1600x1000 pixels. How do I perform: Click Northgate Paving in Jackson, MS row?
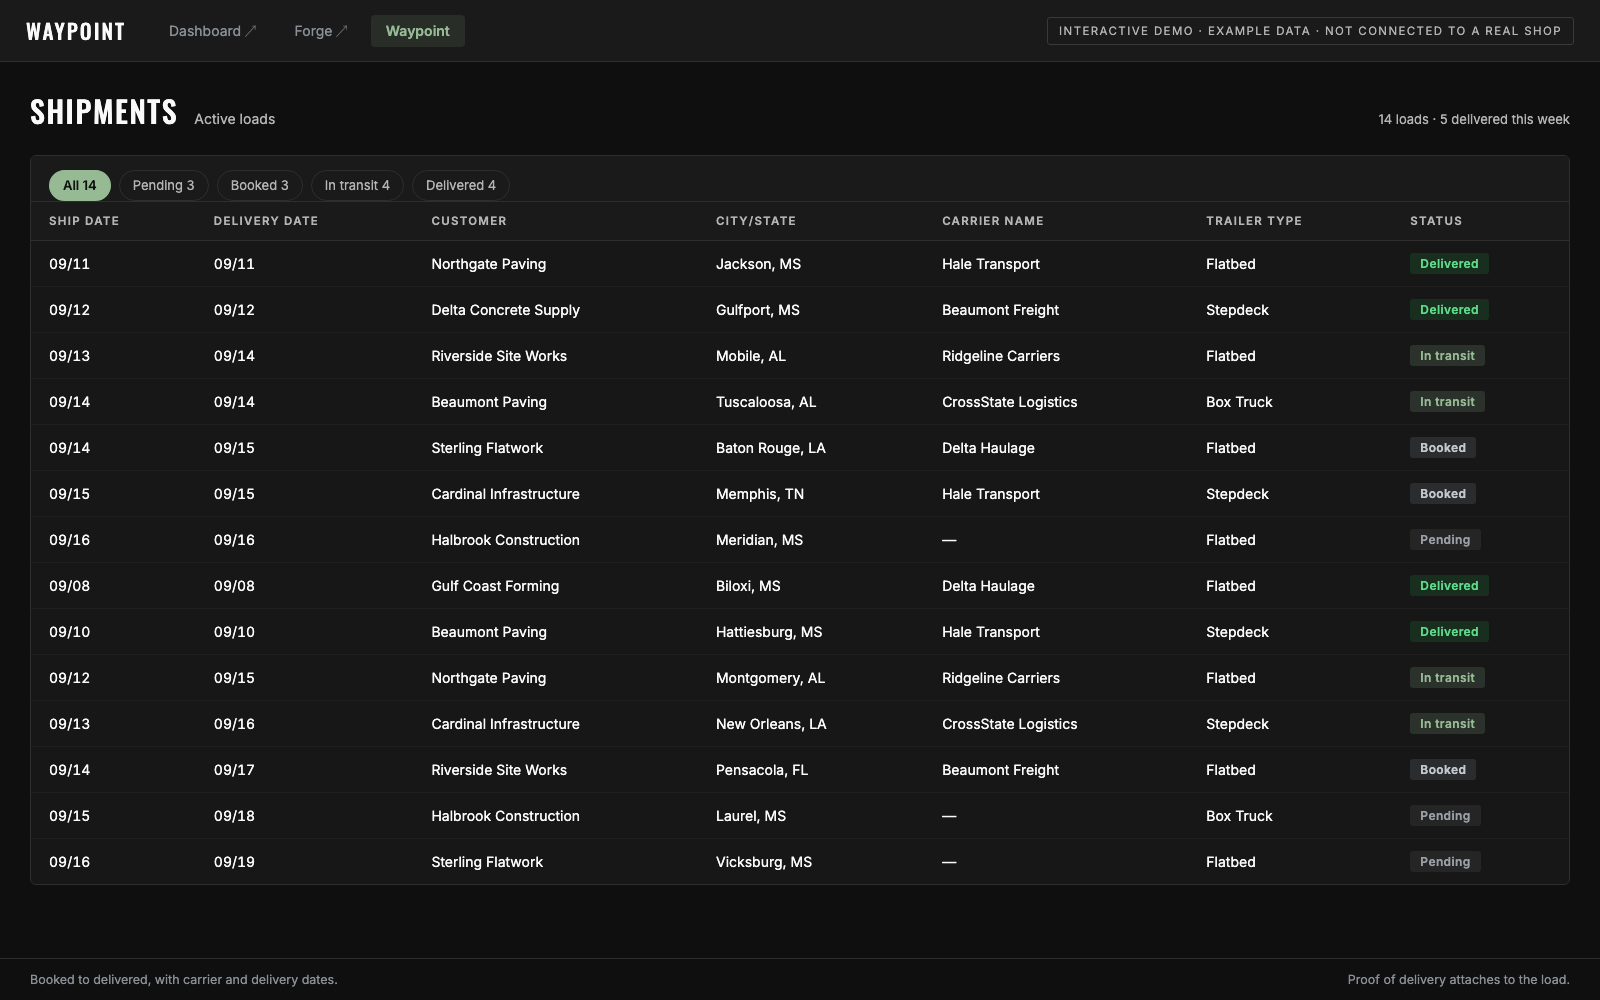488,264
